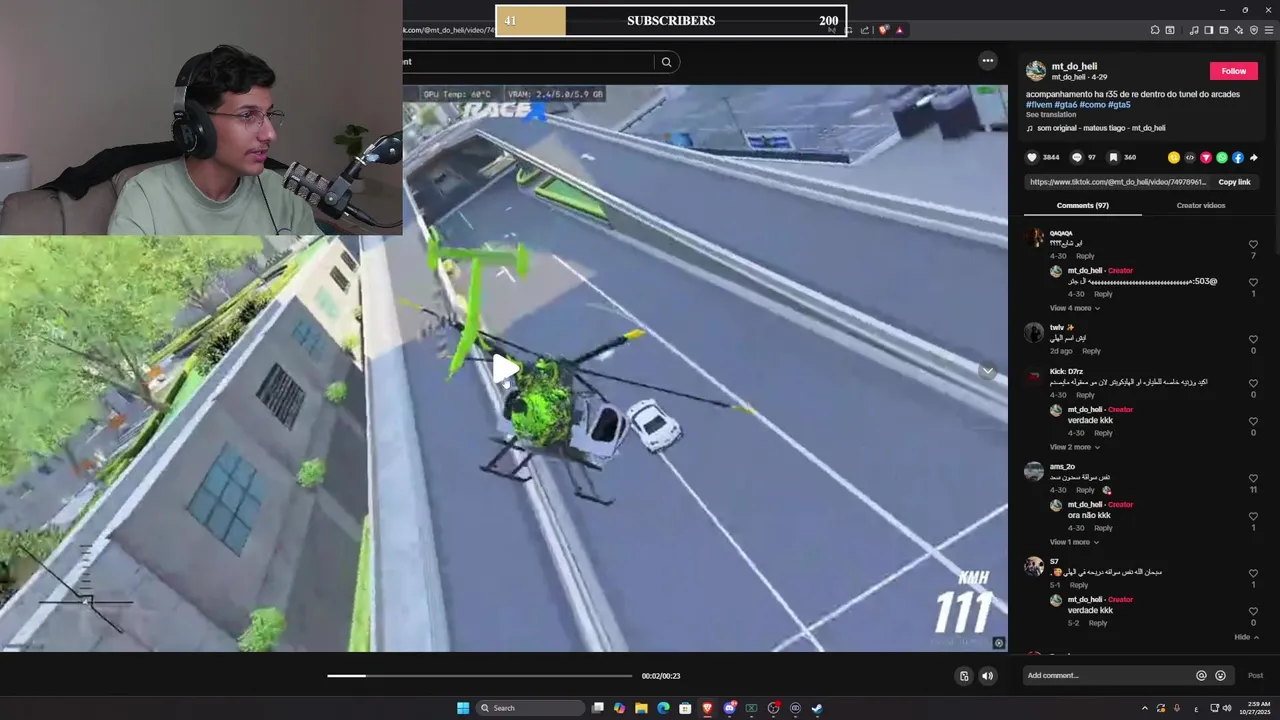Open the #gta5 hashtag
The height and width of the screenshot is (720, 1280).
point(1119,104)
